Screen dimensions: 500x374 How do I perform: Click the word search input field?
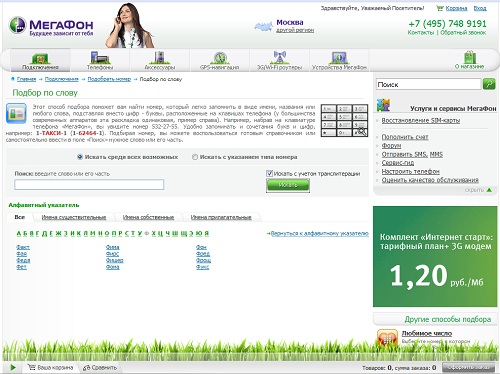pos(89,184)
